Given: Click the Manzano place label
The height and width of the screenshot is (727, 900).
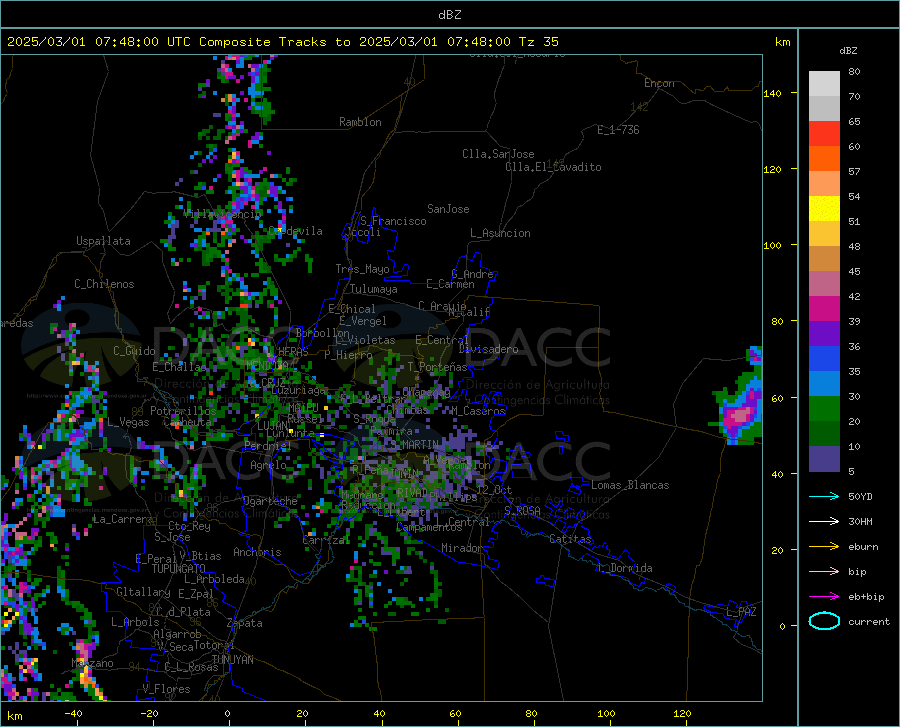Looking at the screenshot, I should coord(92,663).
